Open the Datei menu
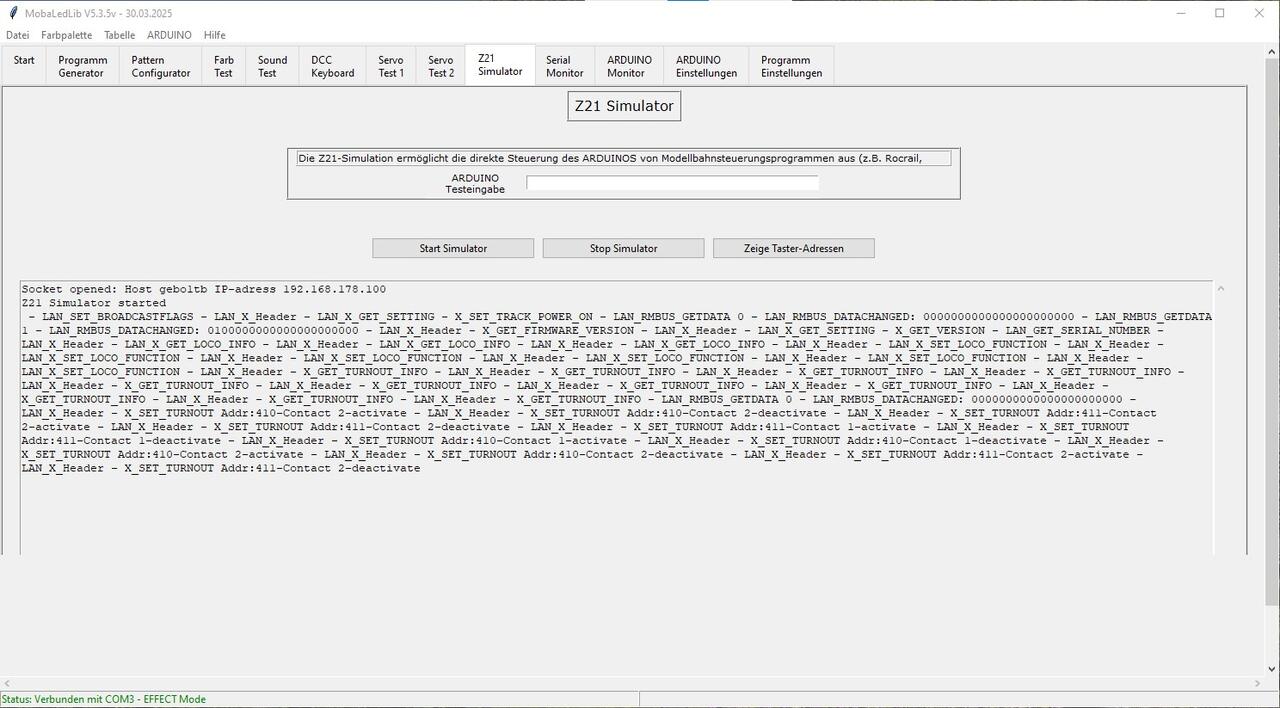 pyautogui.click(x=17, y=35)
